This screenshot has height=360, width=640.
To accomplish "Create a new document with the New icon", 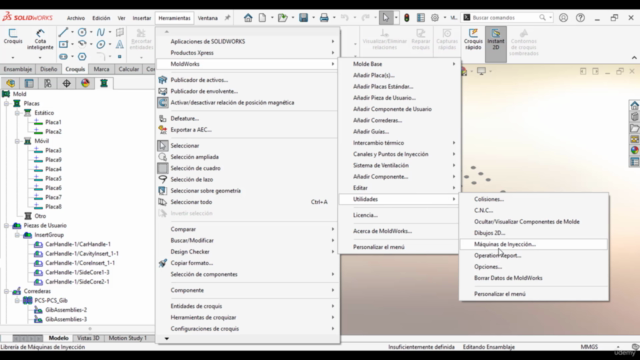I will point(262,18).
